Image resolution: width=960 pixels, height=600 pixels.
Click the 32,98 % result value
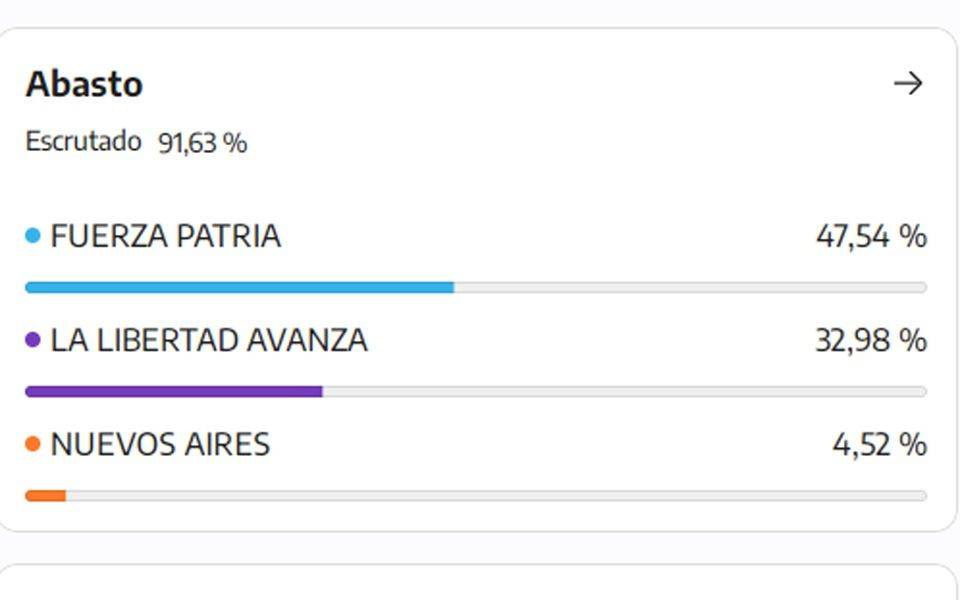871,340
